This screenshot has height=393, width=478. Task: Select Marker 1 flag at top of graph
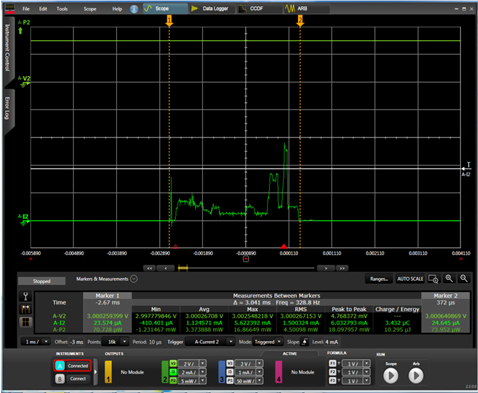(169, 20)
